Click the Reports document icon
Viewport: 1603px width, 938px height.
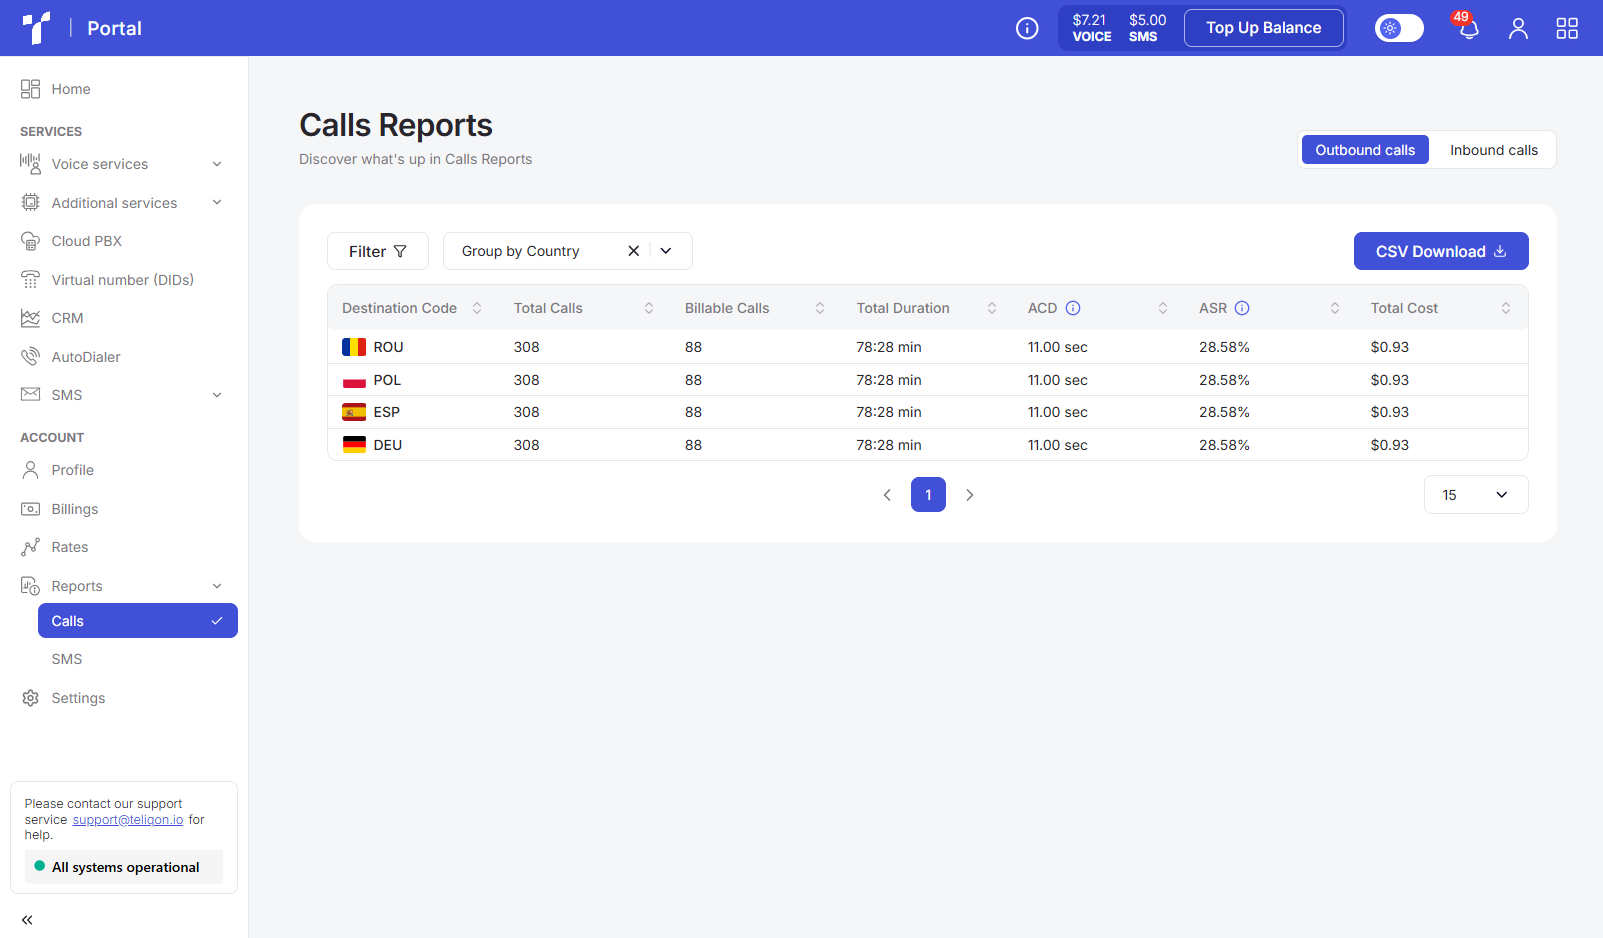click(31, 586)
